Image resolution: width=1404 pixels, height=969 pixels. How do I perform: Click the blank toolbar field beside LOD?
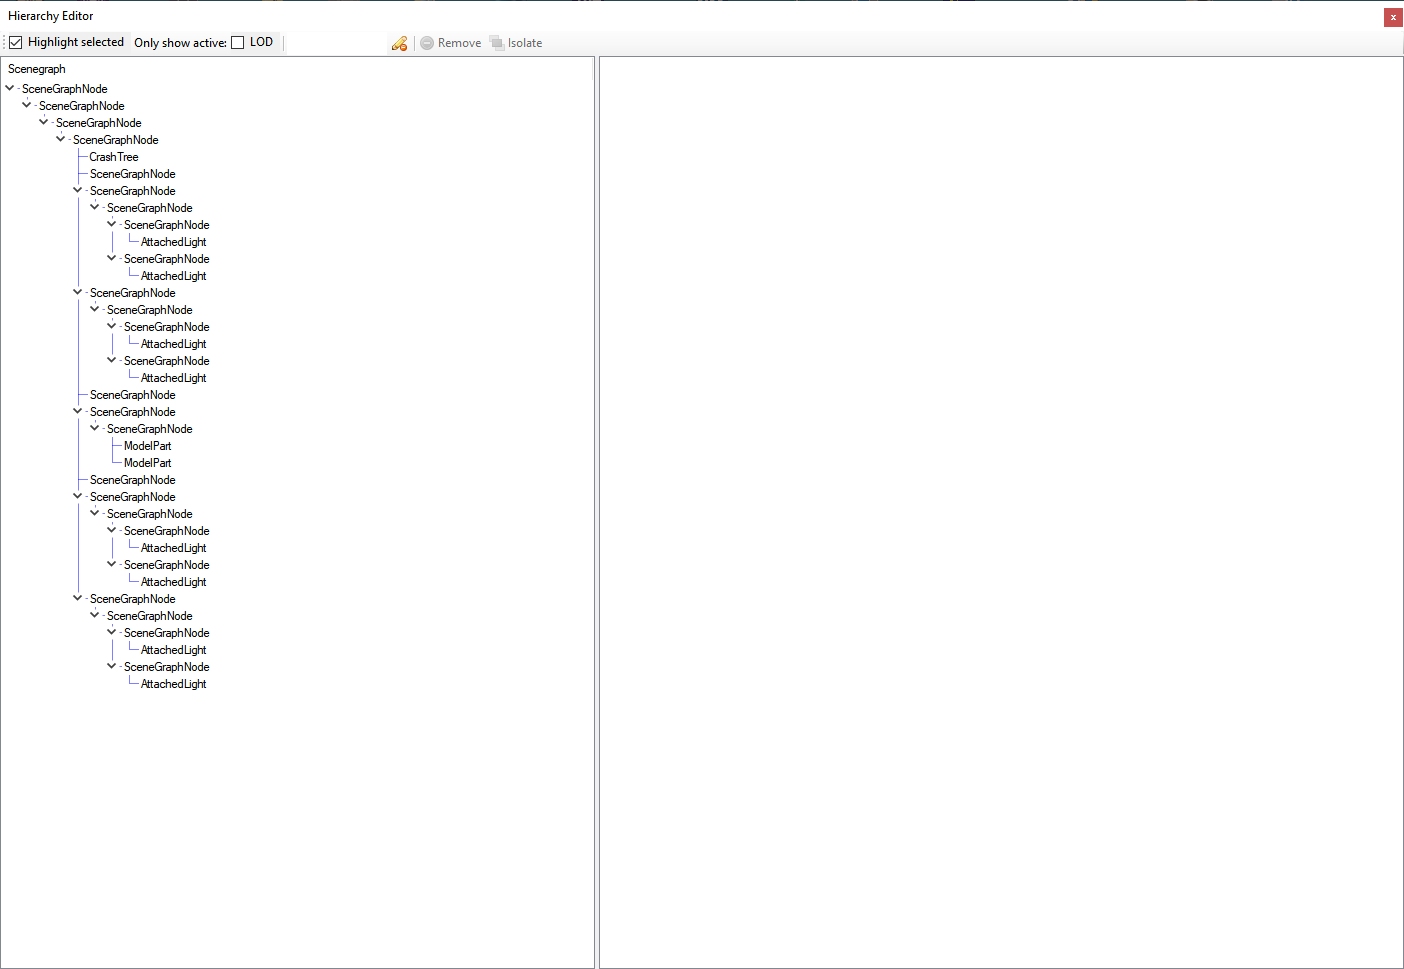click(x=336, y=43)
